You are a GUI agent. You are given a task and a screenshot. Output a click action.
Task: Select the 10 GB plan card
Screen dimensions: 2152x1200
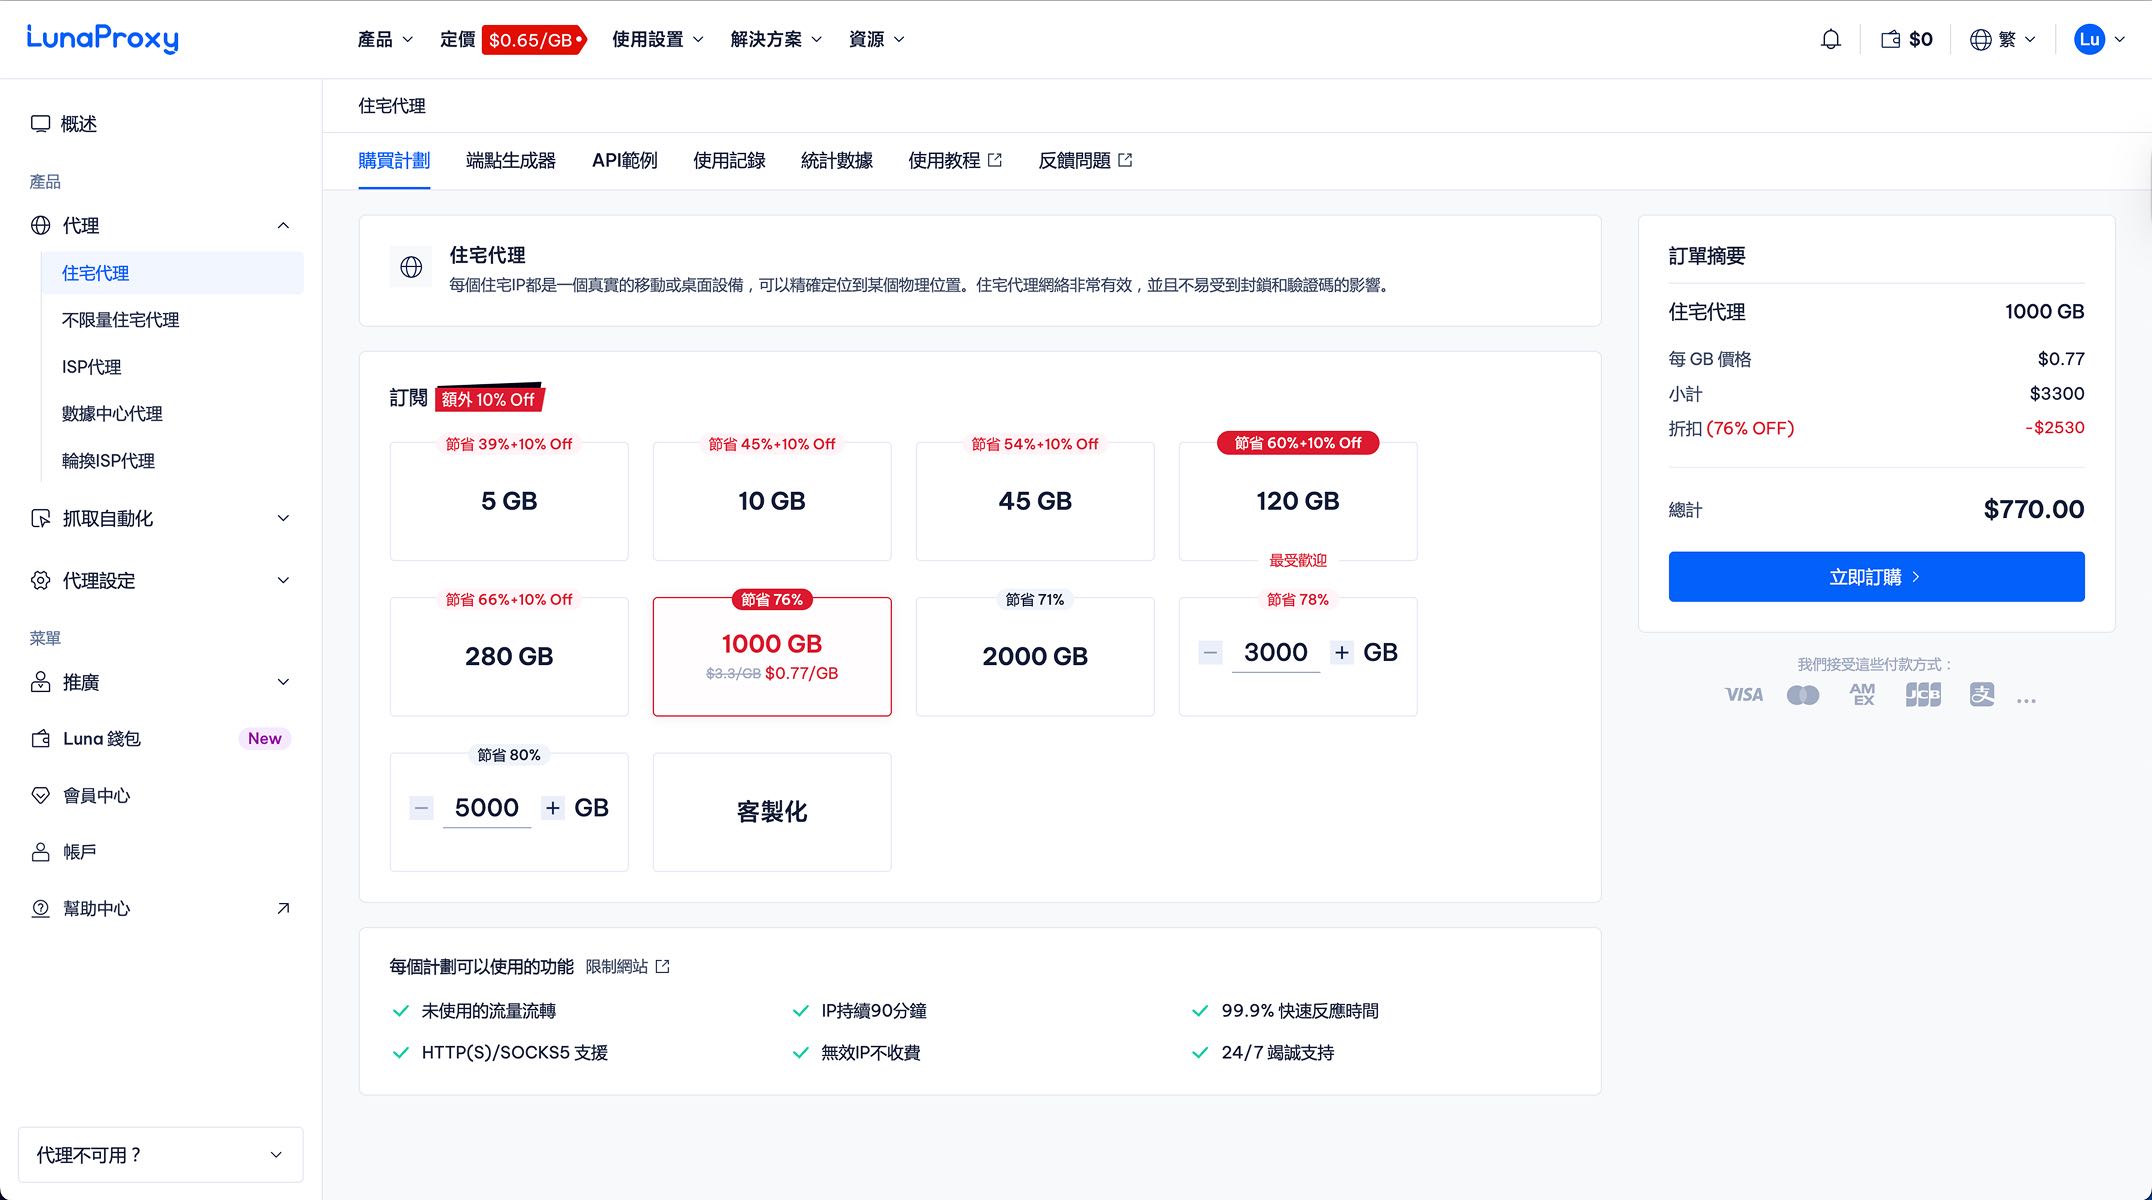772,501
